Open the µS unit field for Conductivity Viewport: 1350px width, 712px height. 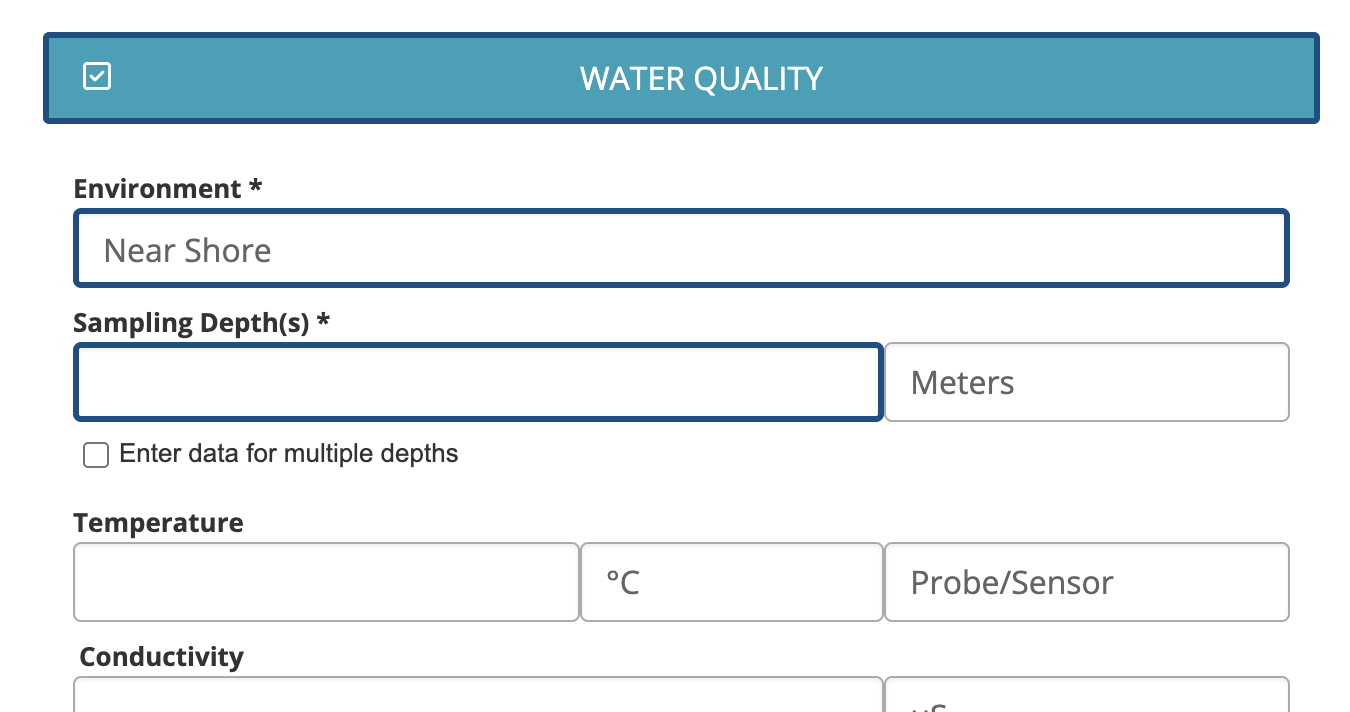(1086, 700)
